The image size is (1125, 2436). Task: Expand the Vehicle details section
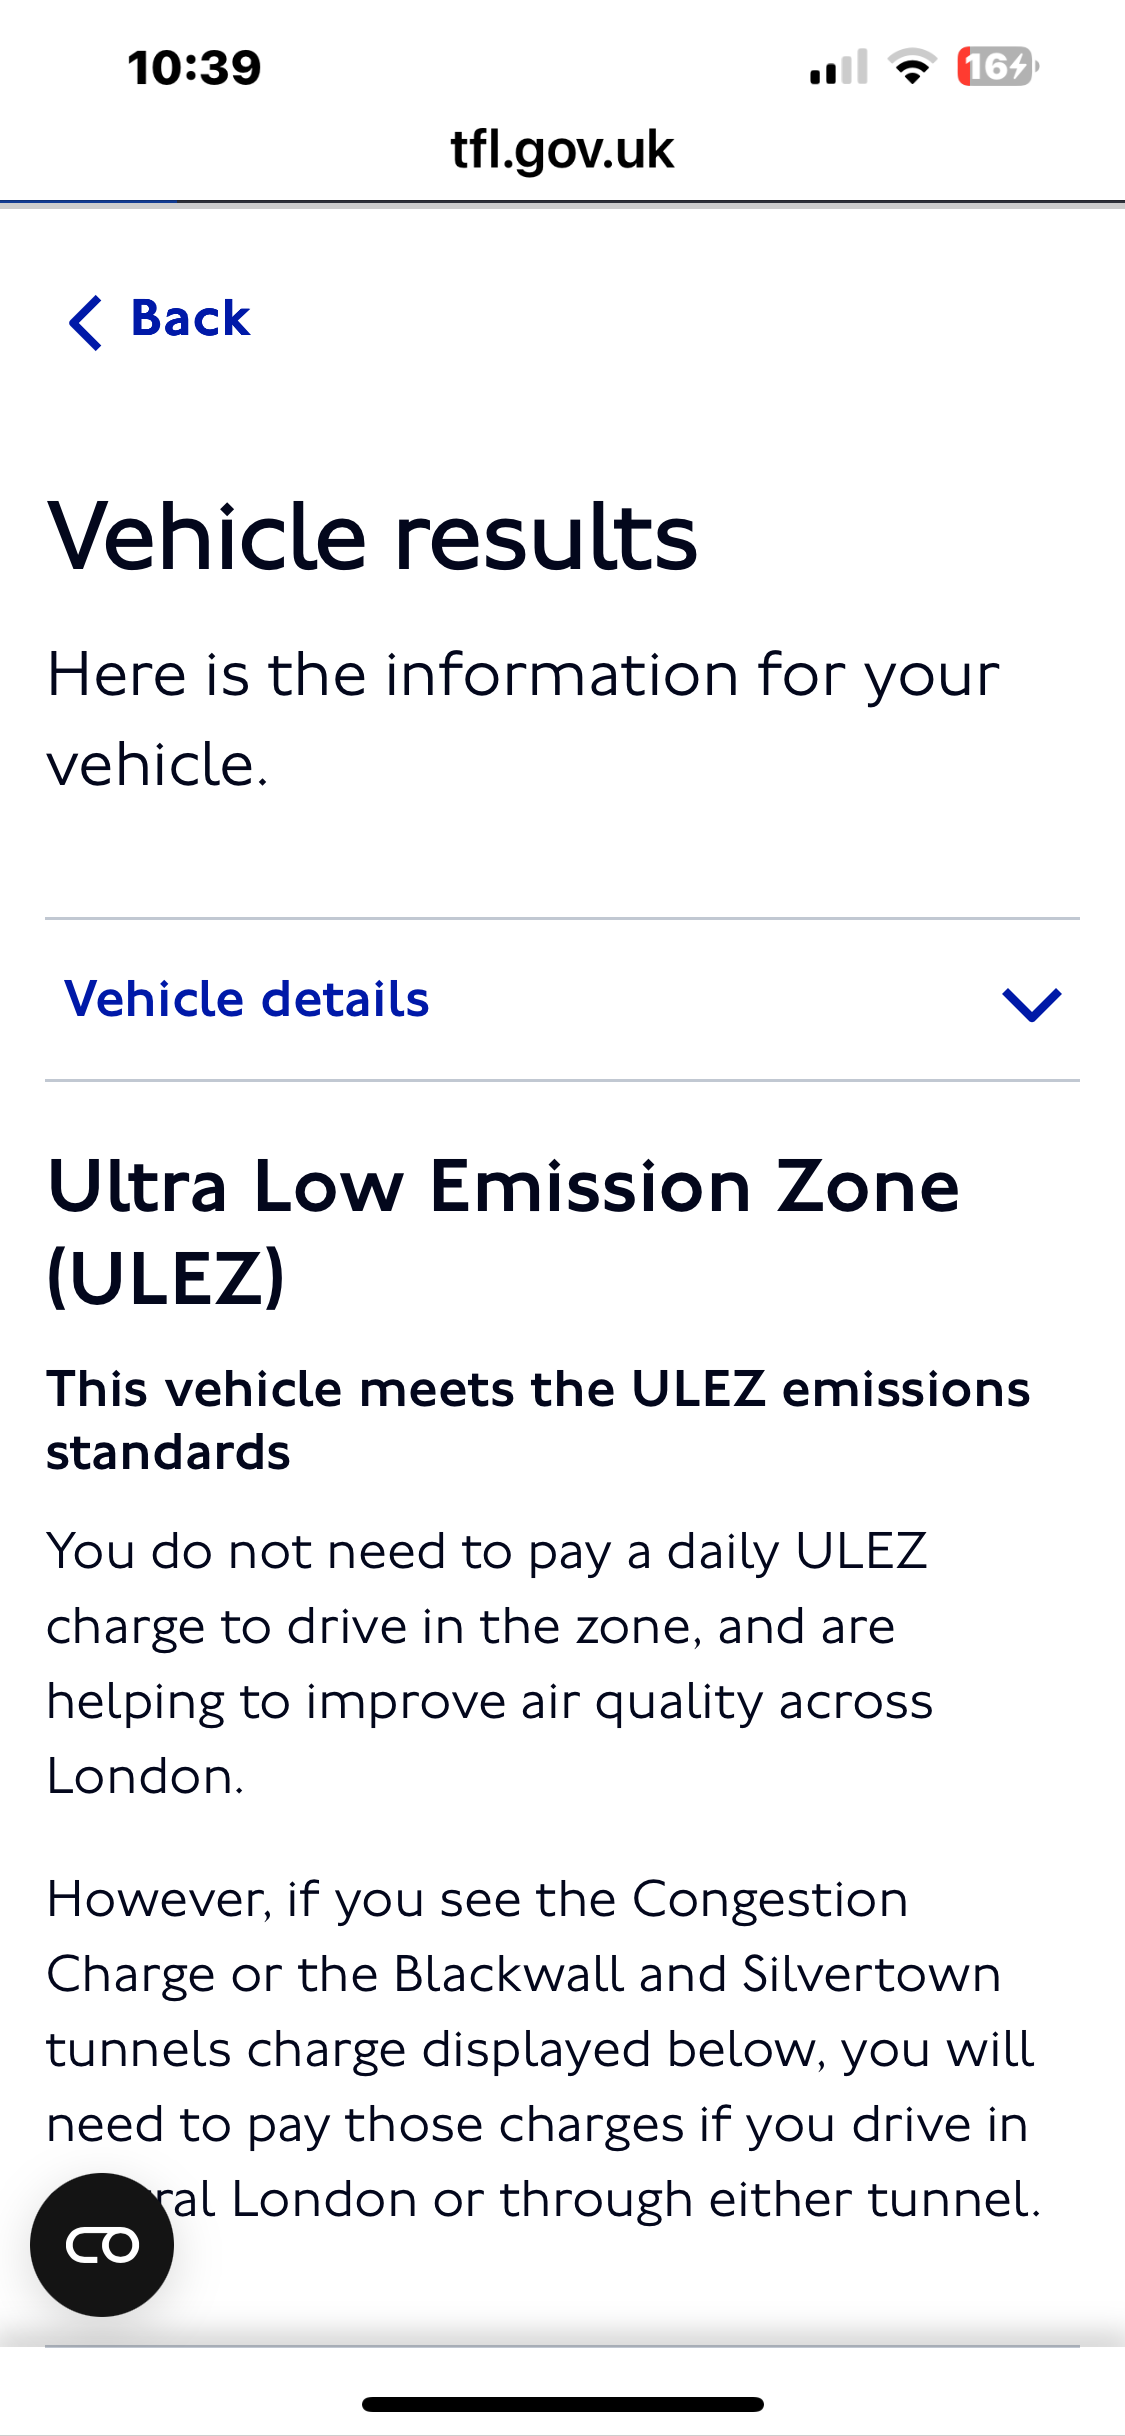247,999
